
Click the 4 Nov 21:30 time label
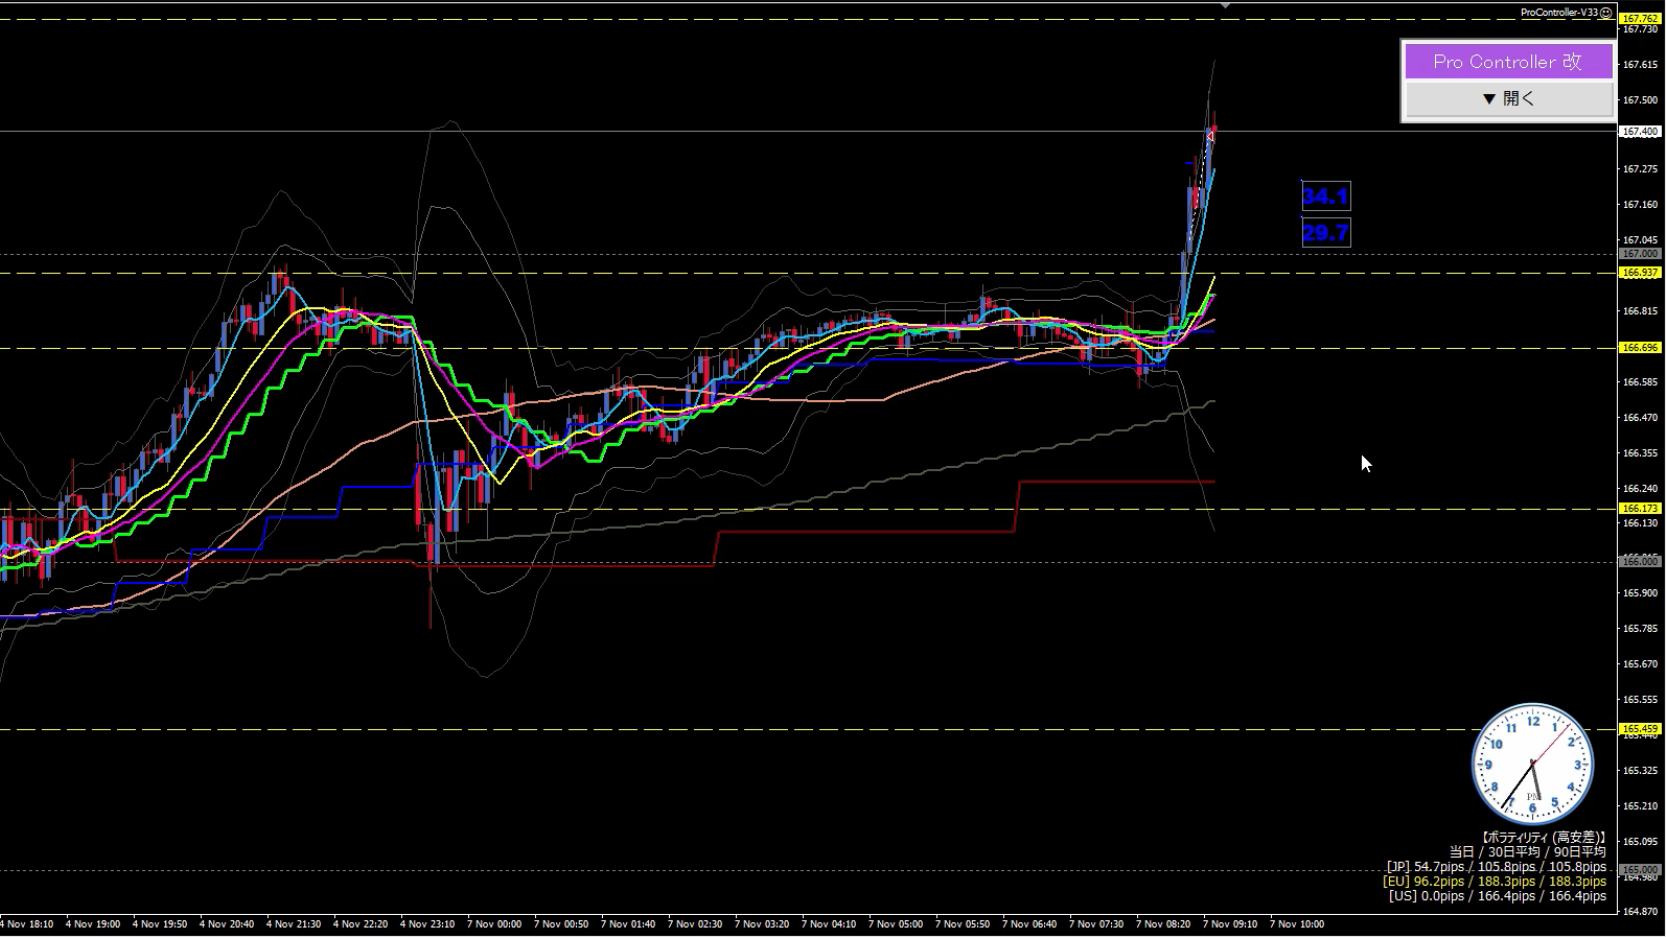click(294, 924)
